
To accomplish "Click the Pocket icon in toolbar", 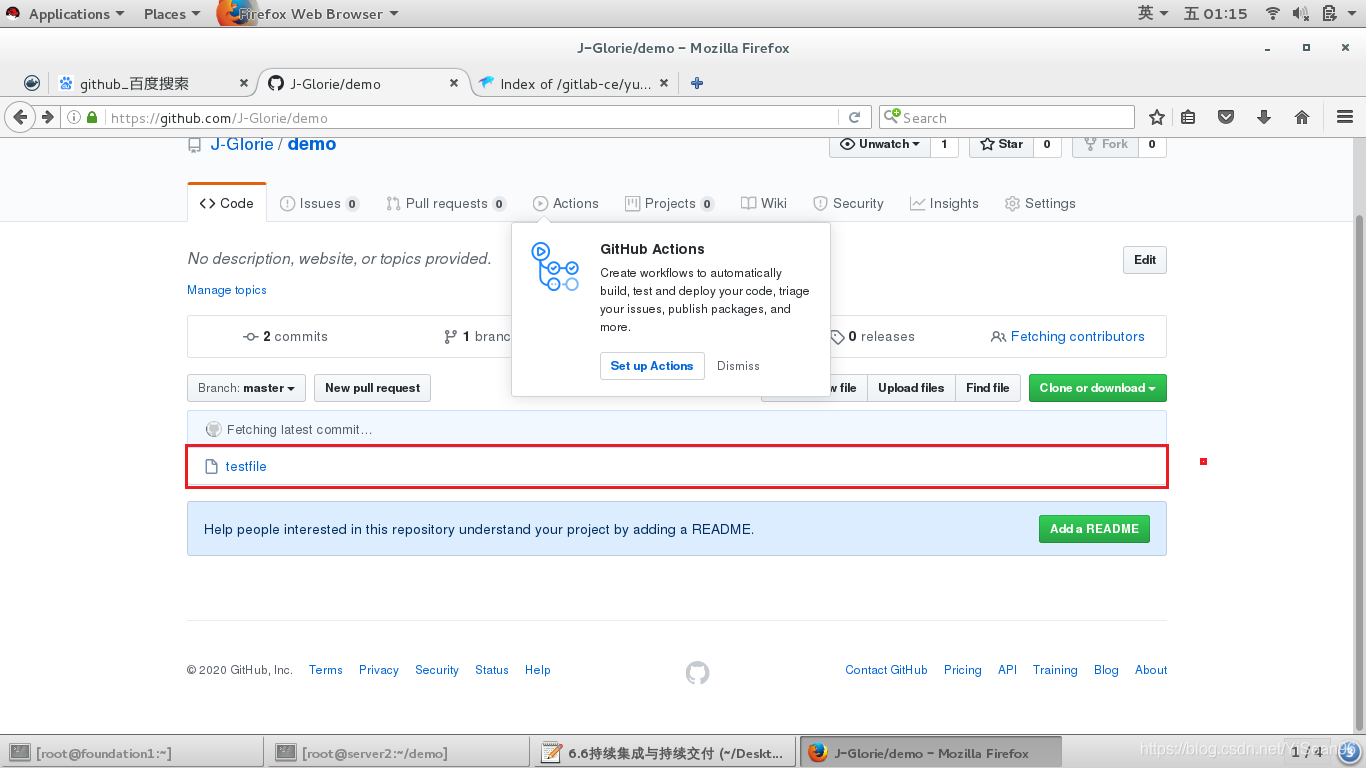I will point(1226,117).
